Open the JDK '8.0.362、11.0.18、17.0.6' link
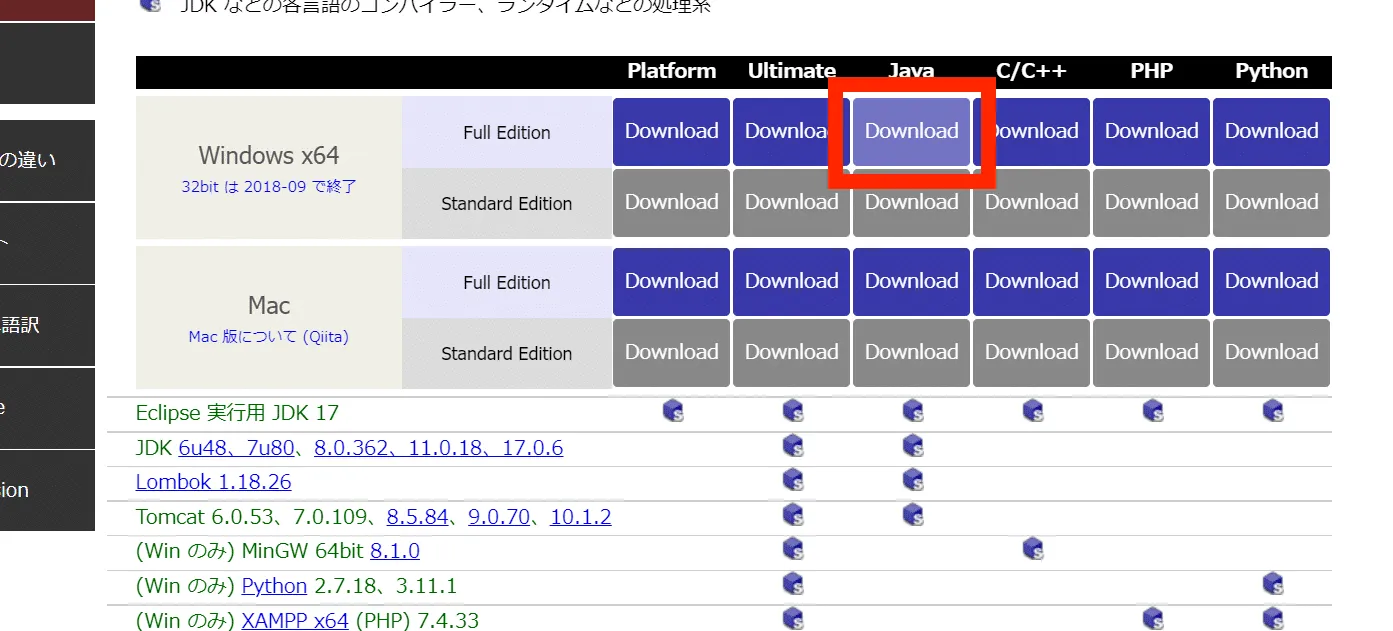1393x631 pixels. click(438, 448)
